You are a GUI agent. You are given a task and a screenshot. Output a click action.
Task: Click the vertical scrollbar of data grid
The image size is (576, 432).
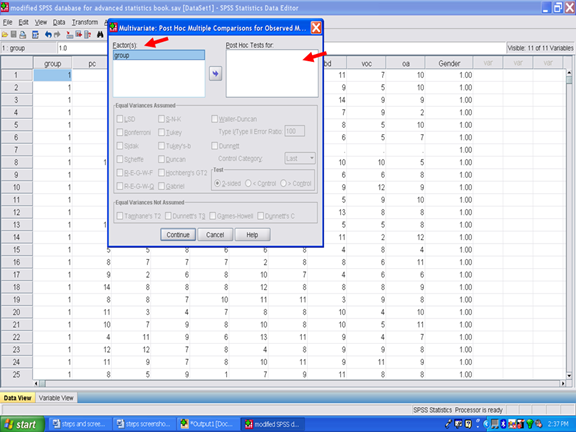click(x=569, y=224)
